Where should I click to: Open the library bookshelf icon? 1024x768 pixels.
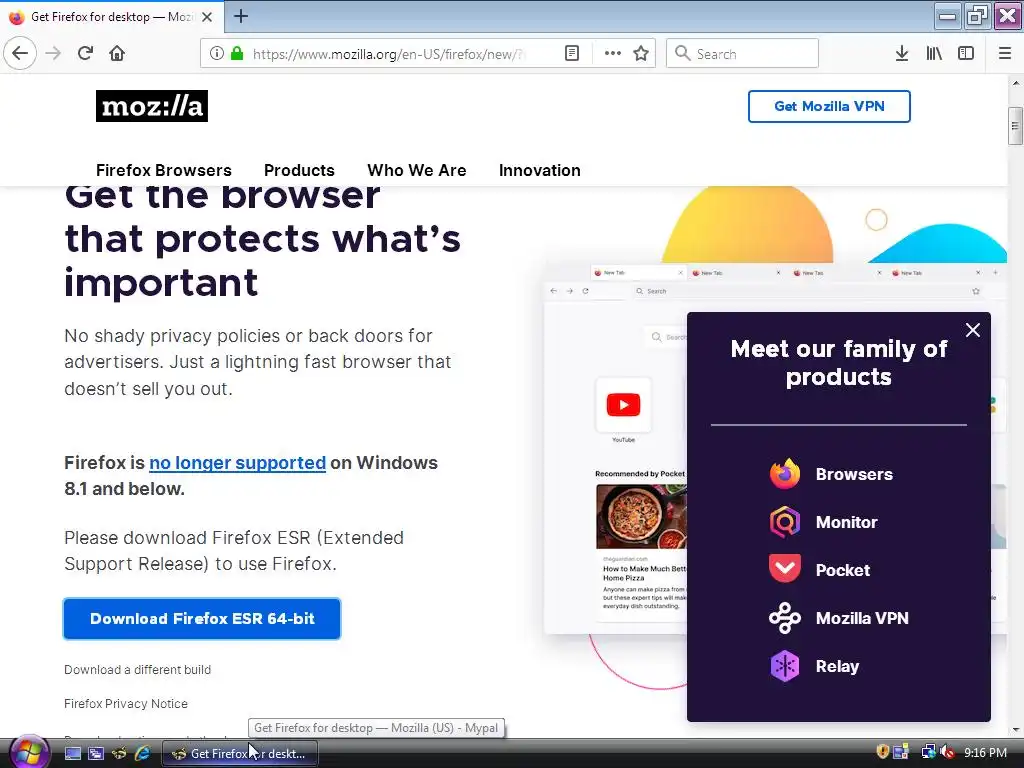(934, 54)
